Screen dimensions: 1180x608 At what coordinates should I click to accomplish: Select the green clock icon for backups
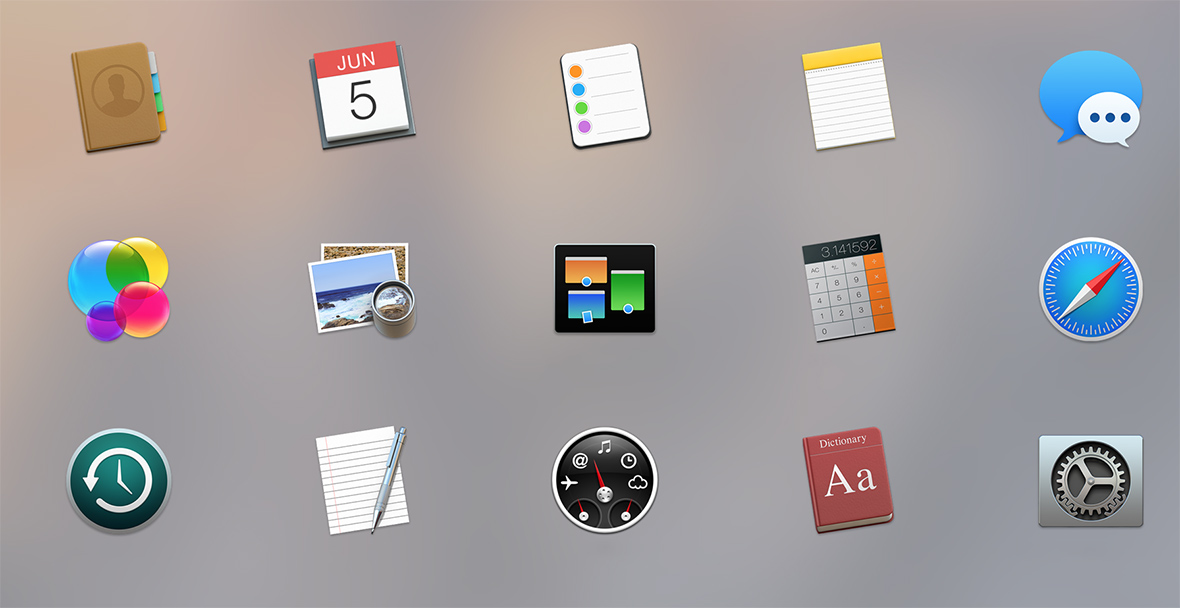click(x=118, y=480)
